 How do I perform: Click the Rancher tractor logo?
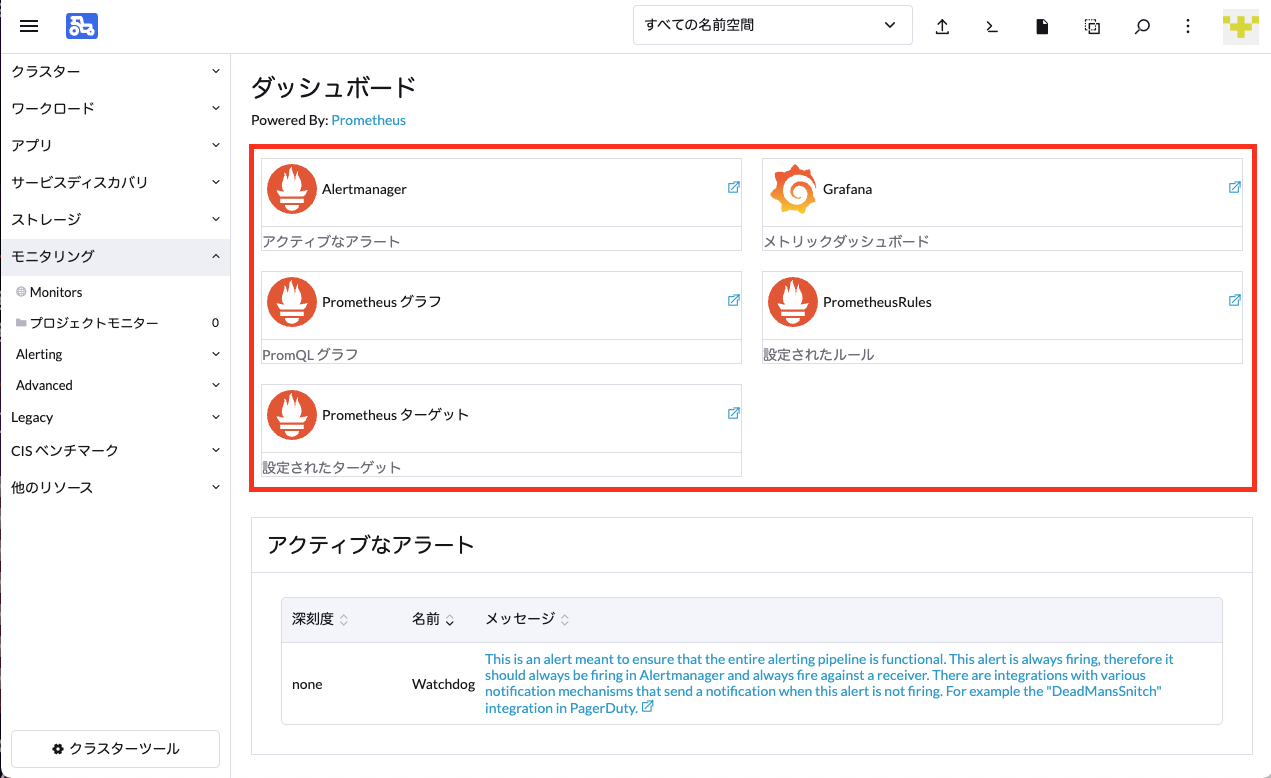pos(82,26)
